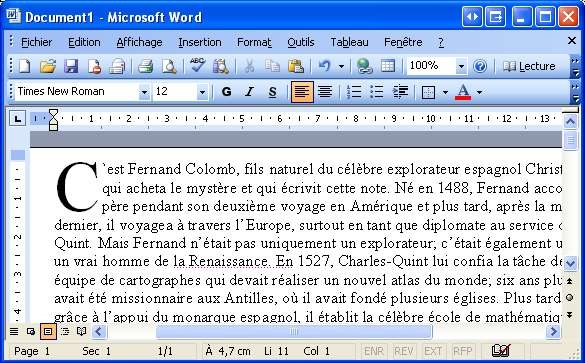Toggle underline S formatting

click(x=273, y=92)
